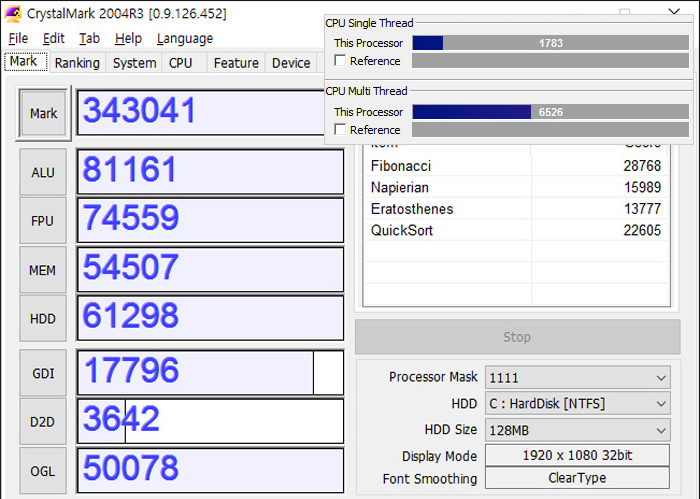
Task: Open the File menu
Action: point(18,38)
